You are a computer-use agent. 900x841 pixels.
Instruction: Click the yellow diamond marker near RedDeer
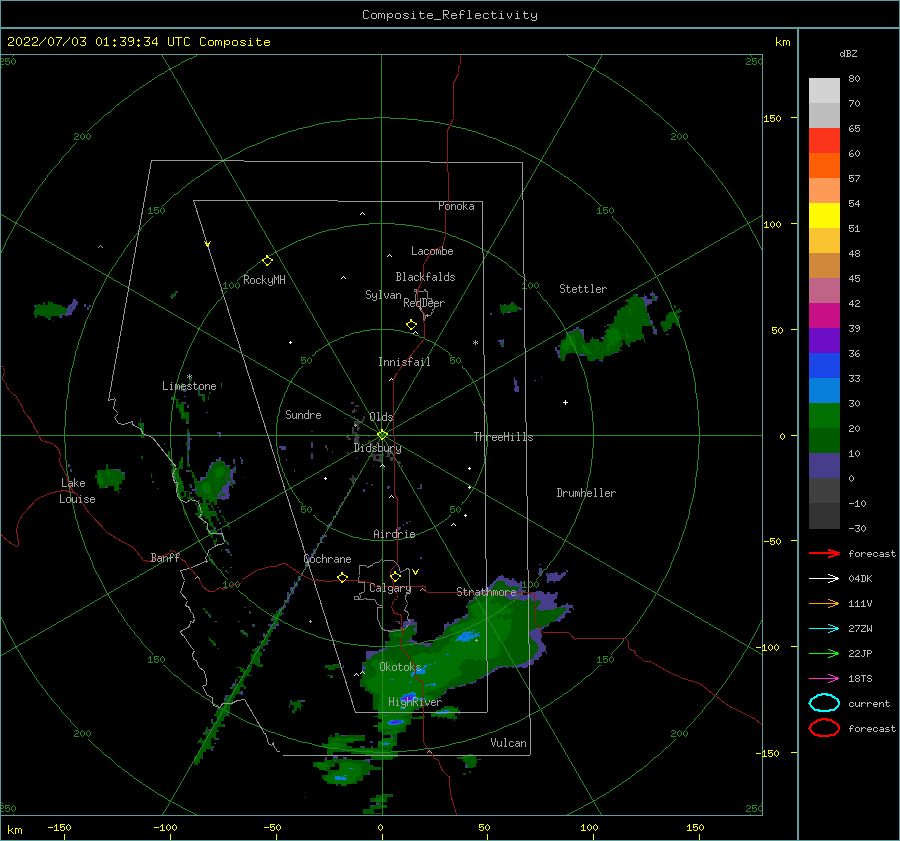pyautogui.click(x=411, y=325)
